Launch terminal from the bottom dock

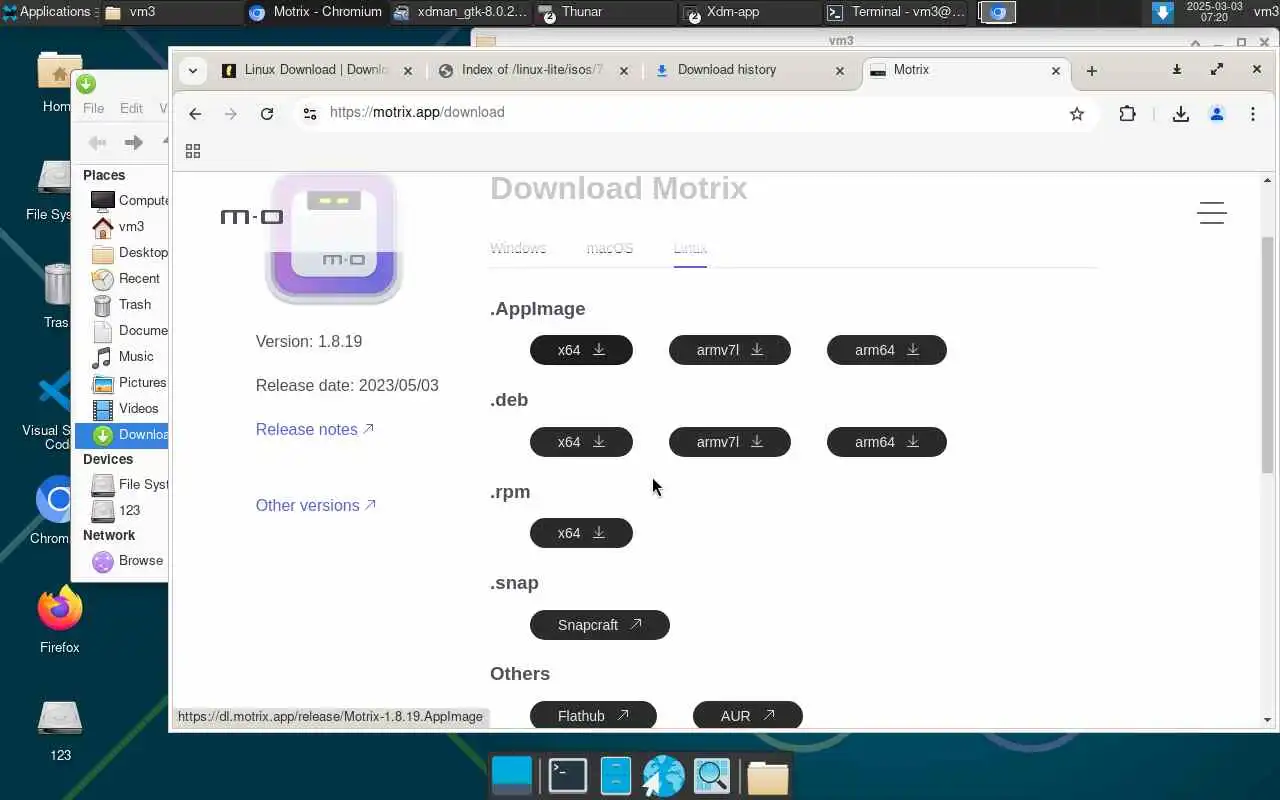(x=567, y=776)
